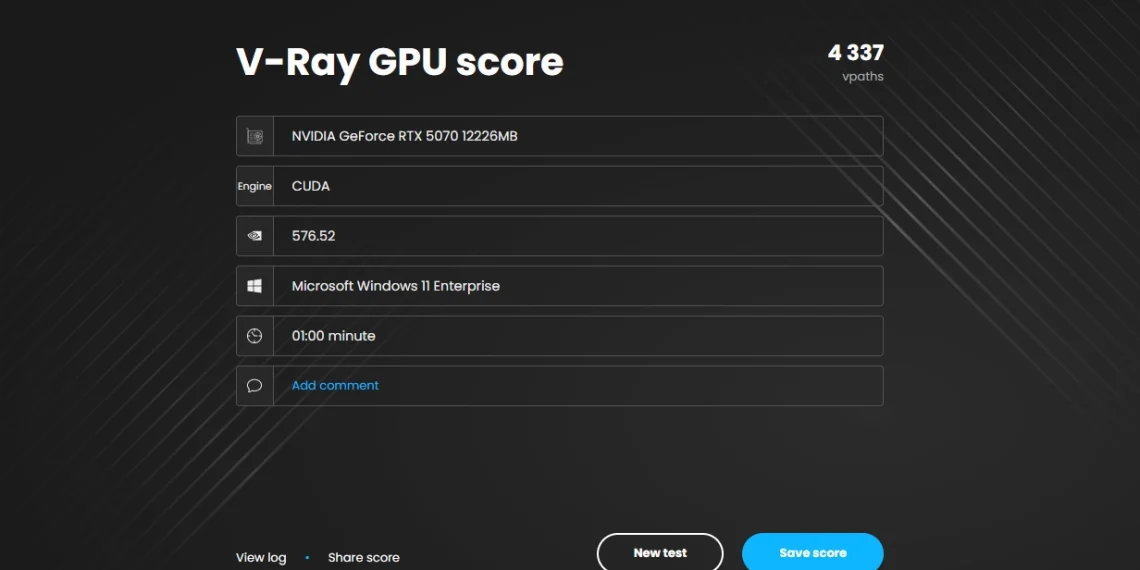
Task: Open View log link
Action: tap(261, 558)
